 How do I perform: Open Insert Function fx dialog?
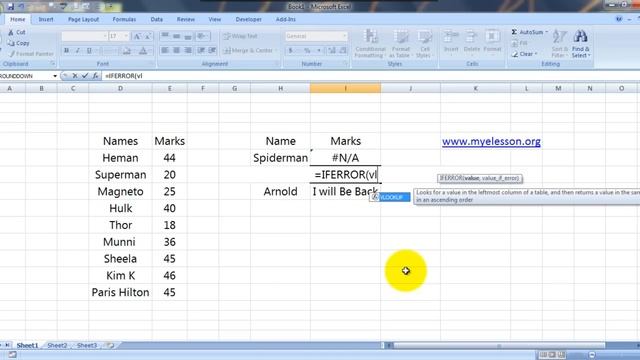click(x=95, y=76)
